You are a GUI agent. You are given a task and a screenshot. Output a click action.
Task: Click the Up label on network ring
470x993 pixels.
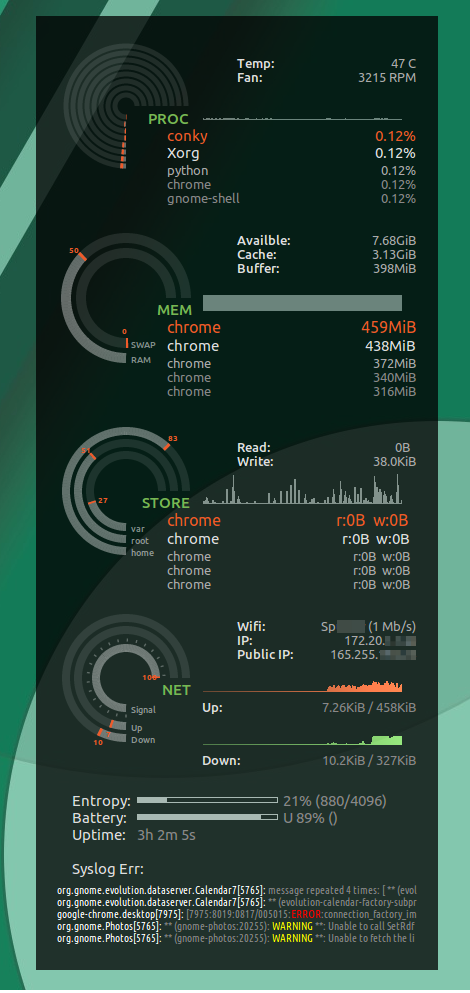point(137,728)
